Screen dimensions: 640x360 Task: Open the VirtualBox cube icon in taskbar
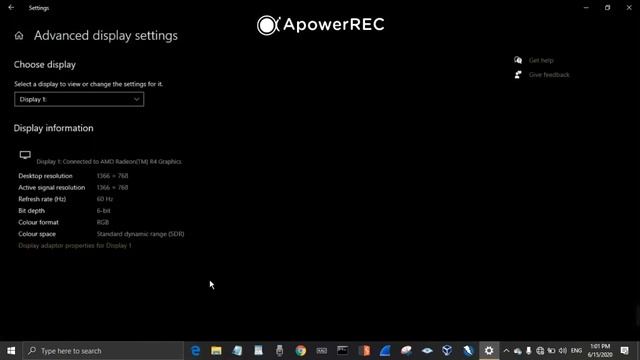(447, 351)
